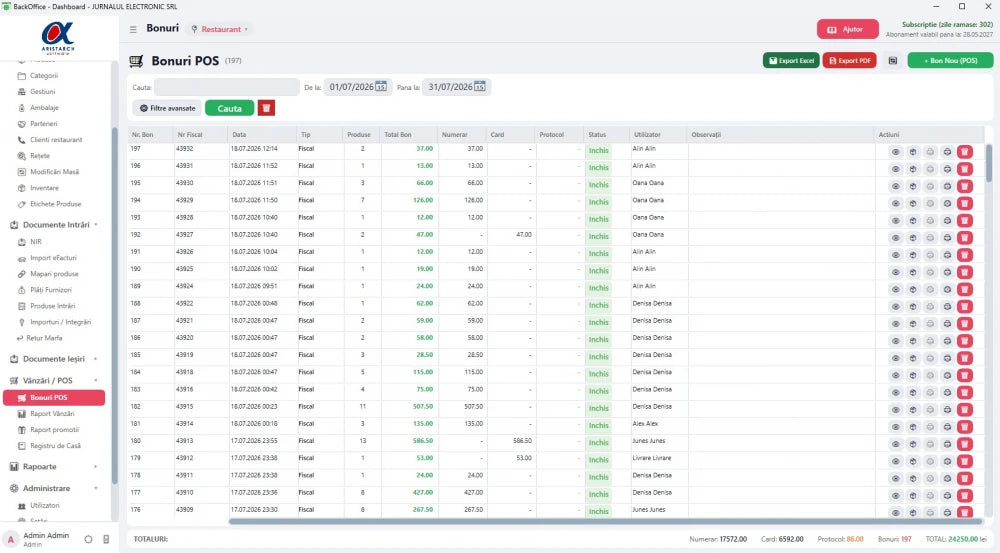Screen dimensions: 1000x553
Task: Open Registru de Casă menu item
Action: point(55,446)
